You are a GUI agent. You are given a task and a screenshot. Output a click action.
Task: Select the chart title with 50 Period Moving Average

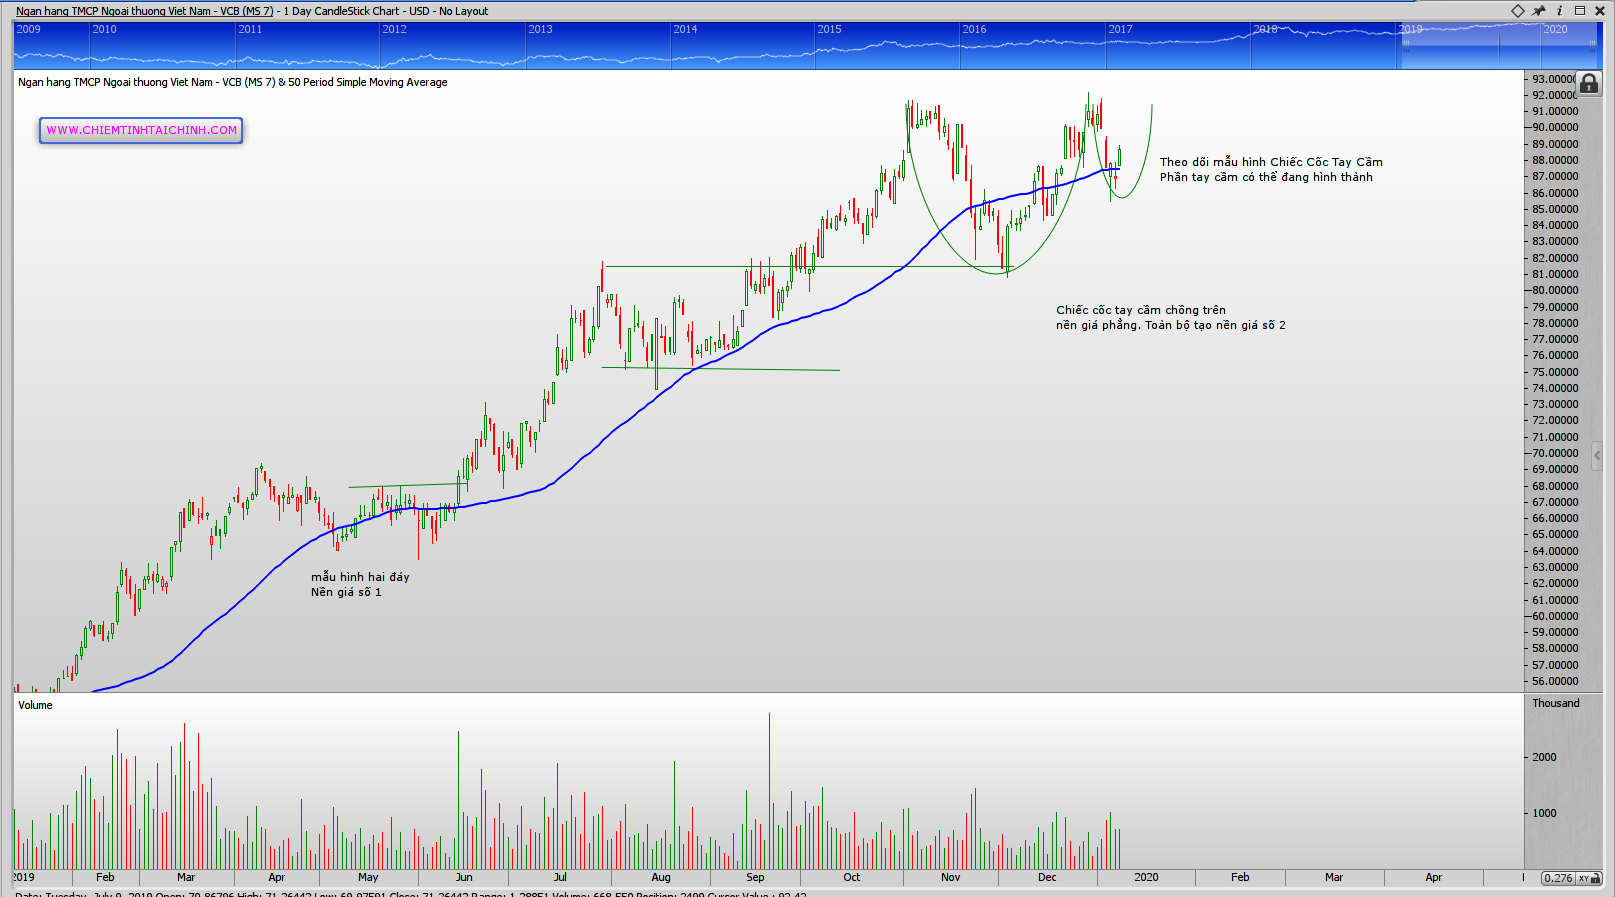[232, 82]
